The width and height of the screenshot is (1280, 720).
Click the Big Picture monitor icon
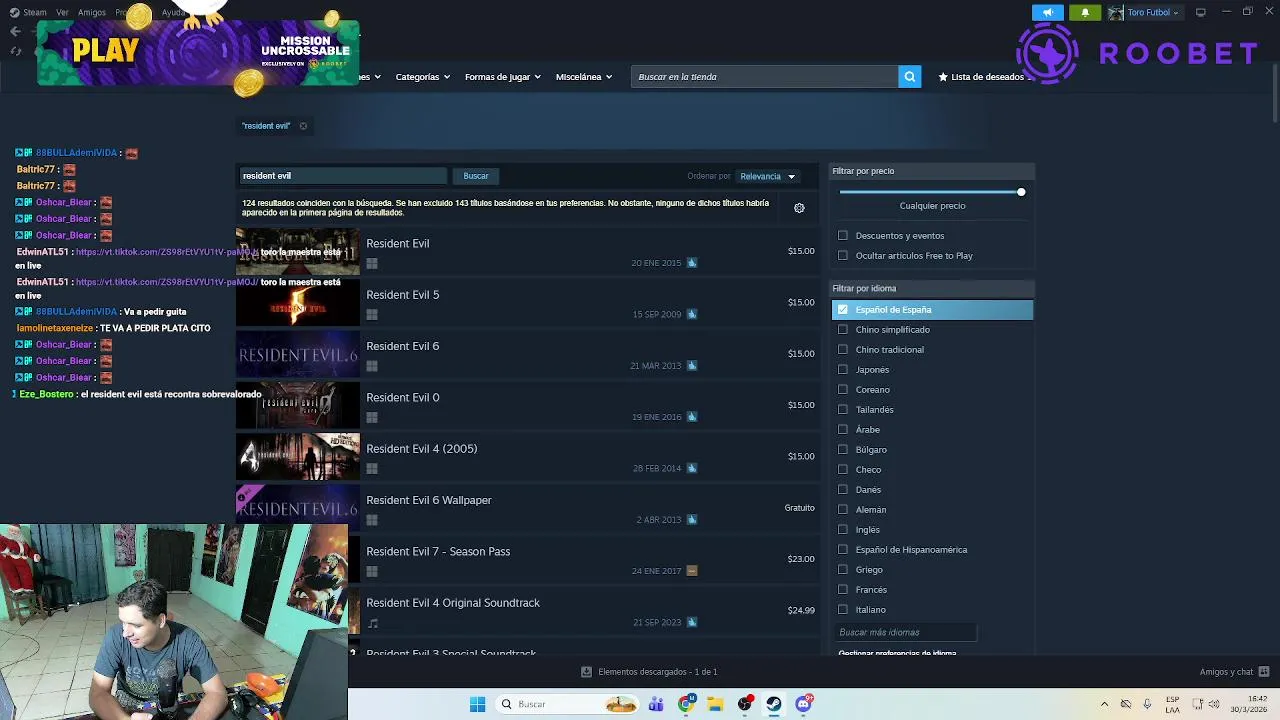(1200, 12)
